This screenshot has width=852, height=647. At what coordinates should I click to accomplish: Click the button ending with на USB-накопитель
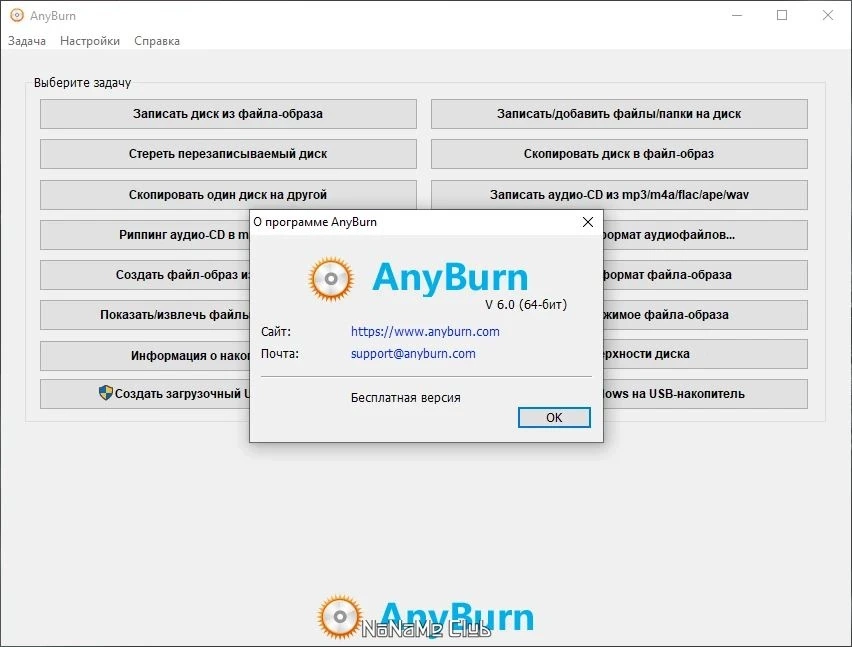click(x=705, y=394)
